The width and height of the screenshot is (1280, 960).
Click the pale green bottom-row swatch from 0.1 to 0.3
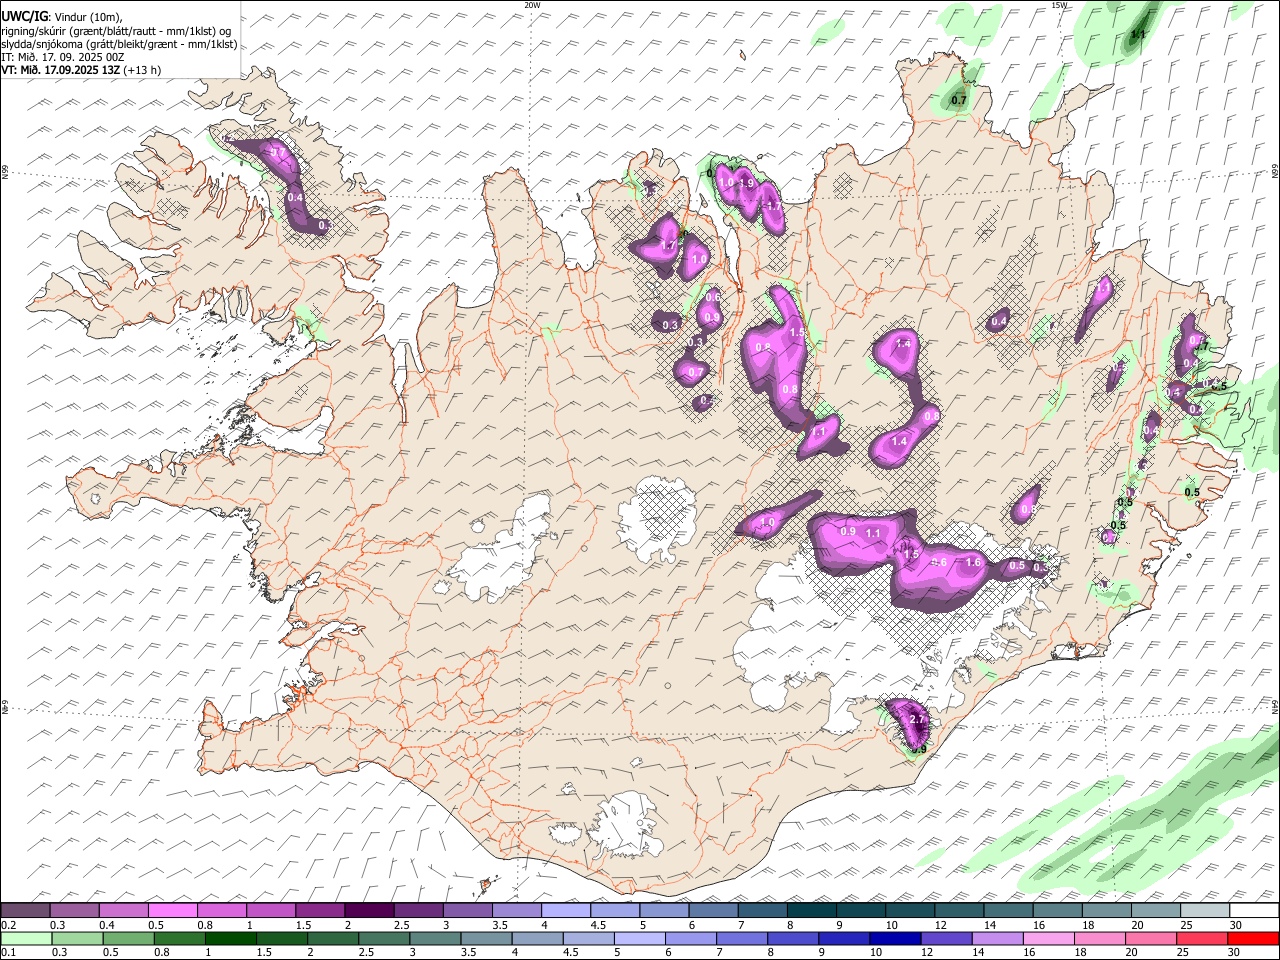(x=26, y=938)
